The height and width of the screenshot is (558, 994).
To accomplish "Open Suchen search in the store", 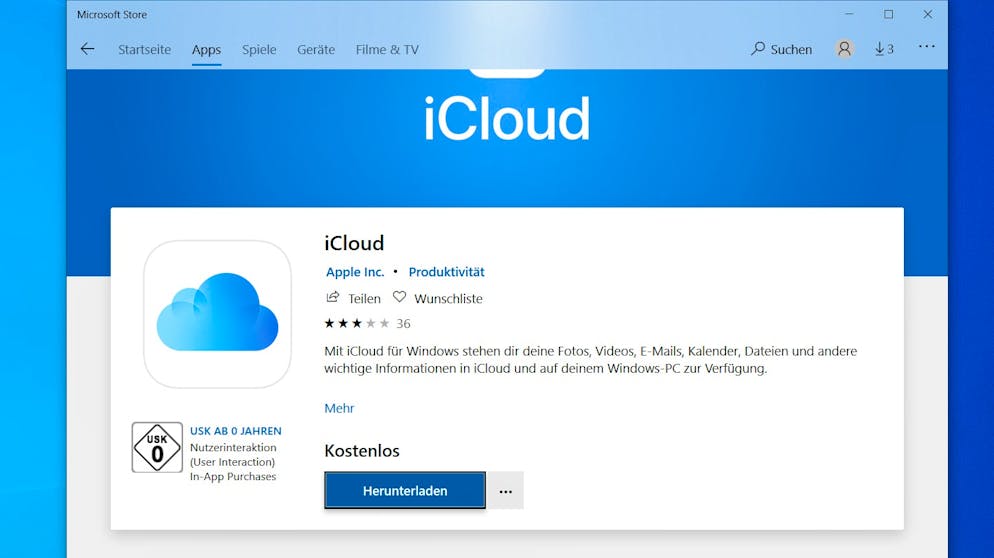I will coord(781,49).
